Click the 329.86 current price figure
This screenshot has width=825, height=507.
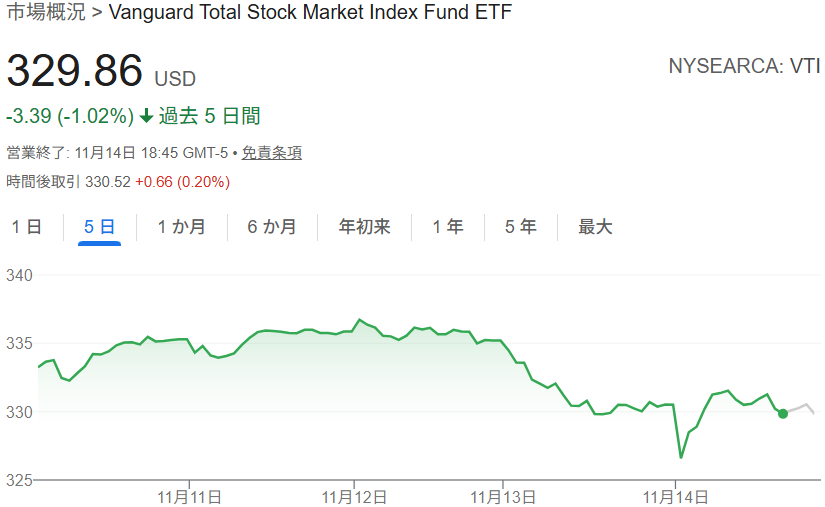tap(75, 71)
